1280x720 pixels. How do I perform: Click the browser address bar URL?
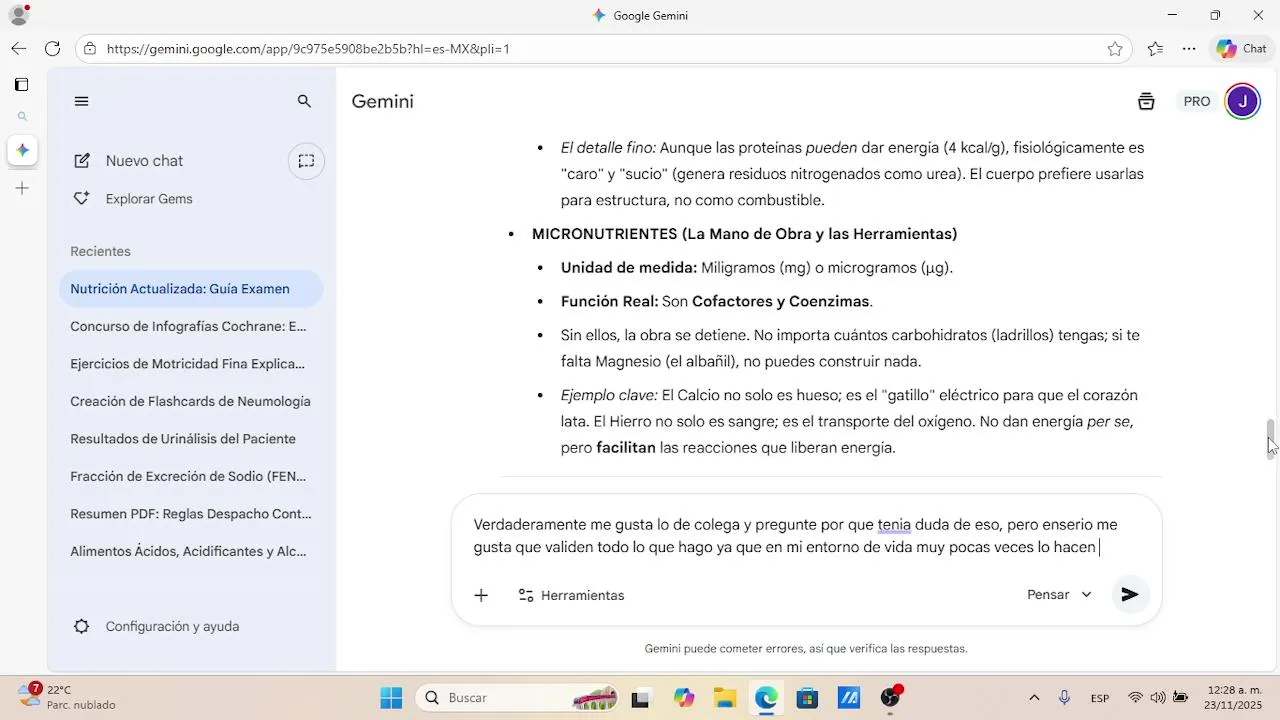tap(308, 48)
